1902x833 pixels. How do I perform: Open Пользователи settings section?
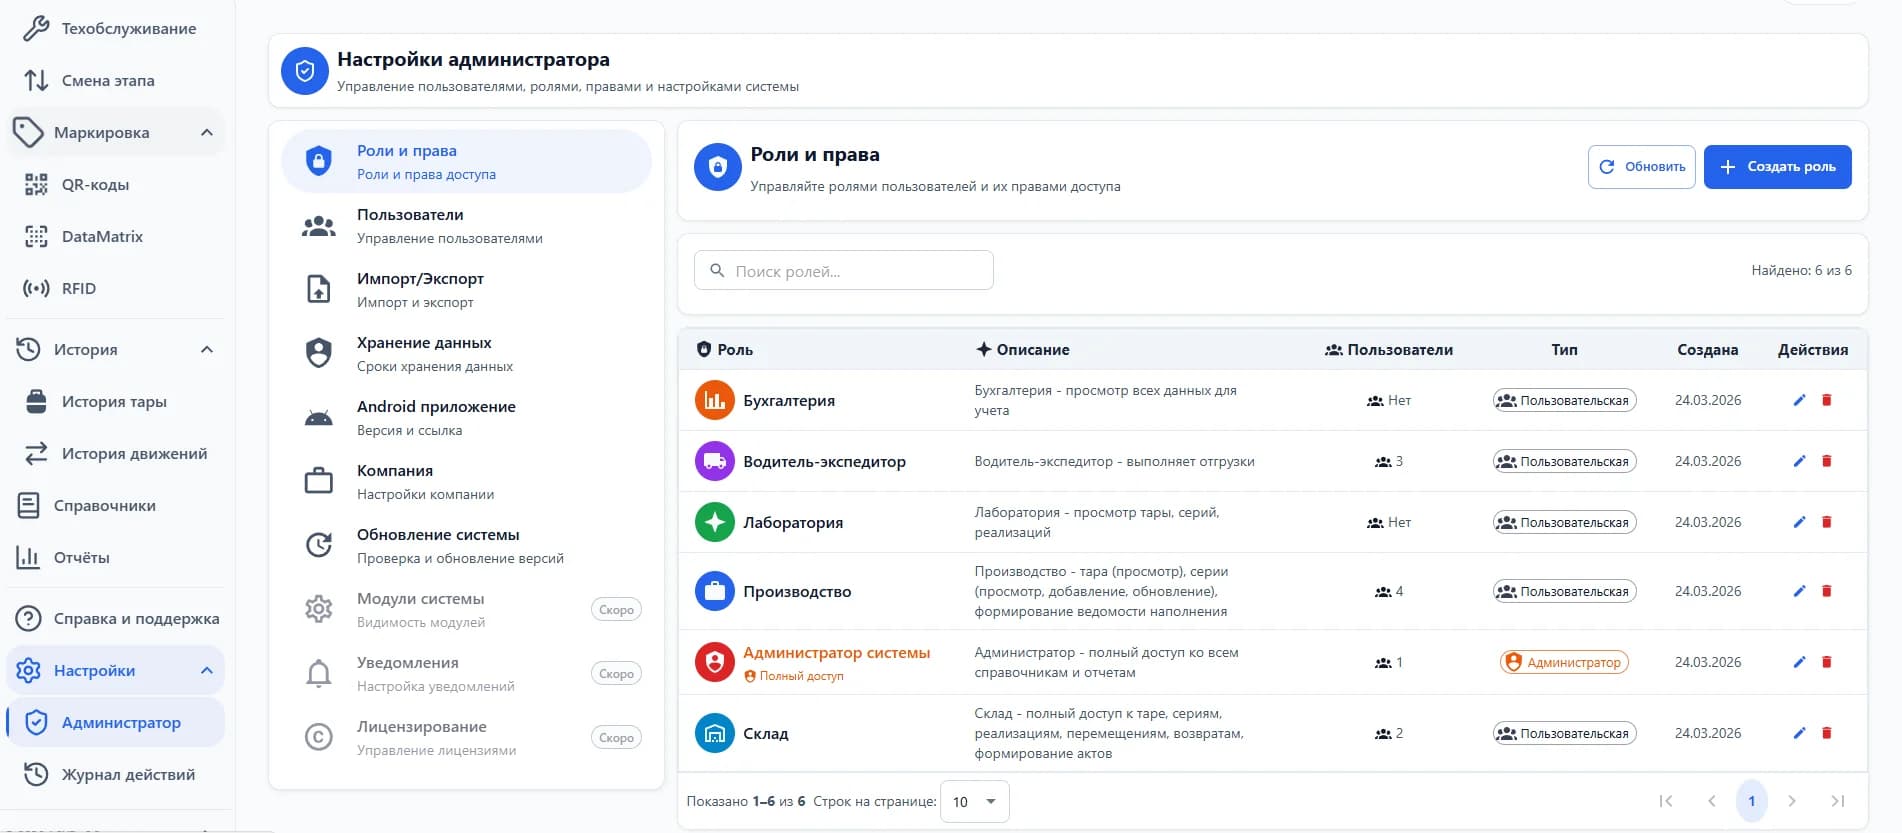coord(466,226)
